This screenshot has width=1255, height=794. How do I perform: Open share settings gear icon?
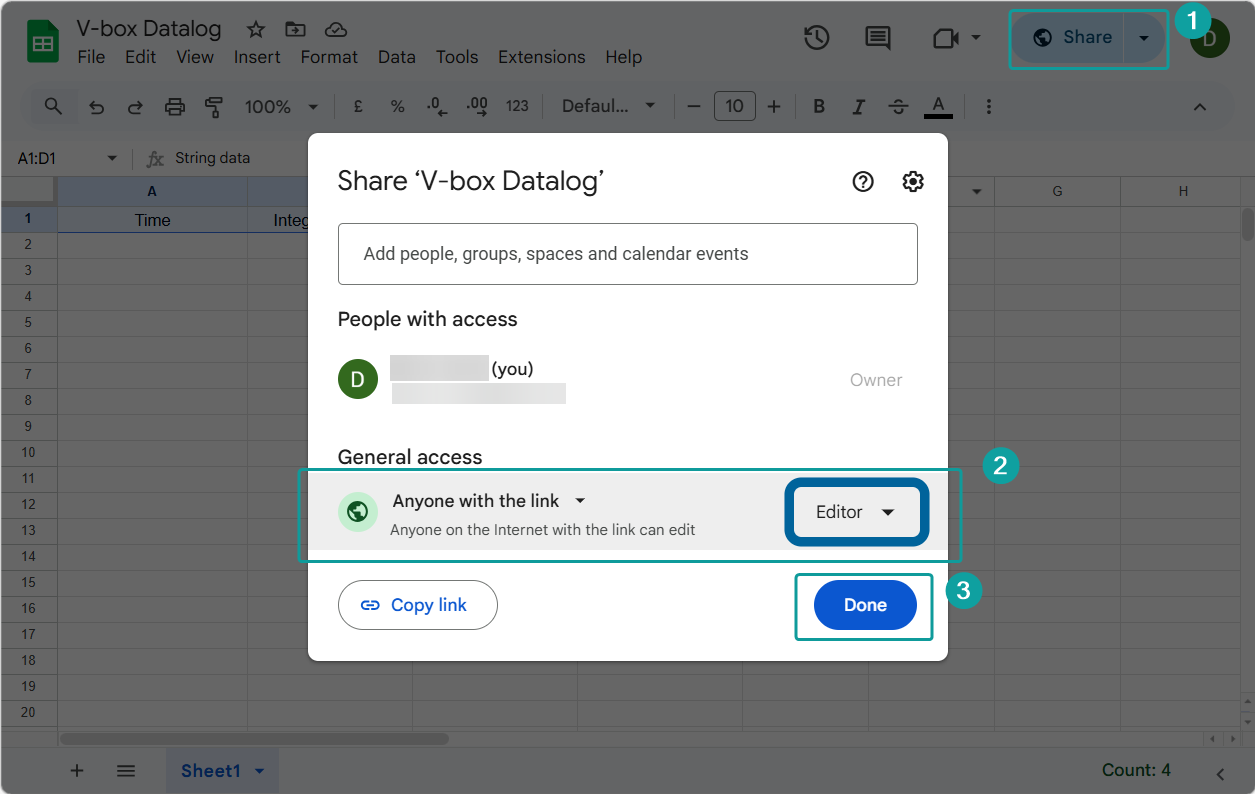(x=912, y=181)
